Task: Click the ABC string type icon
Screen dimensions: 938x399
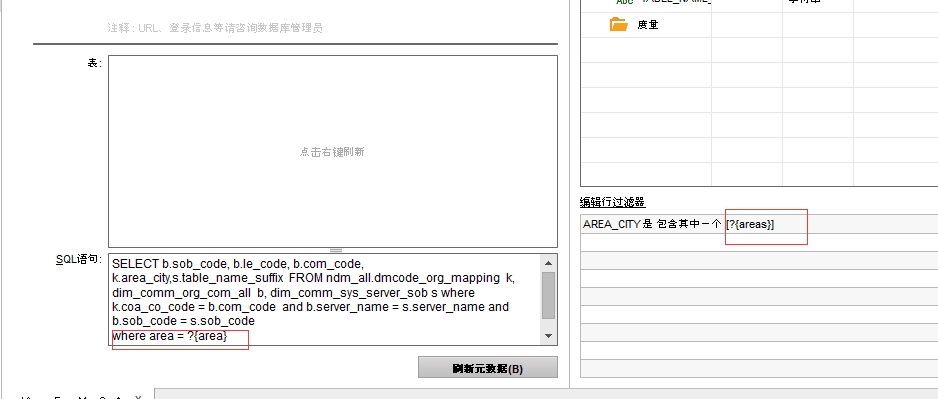Action: [x=624, y=2]
